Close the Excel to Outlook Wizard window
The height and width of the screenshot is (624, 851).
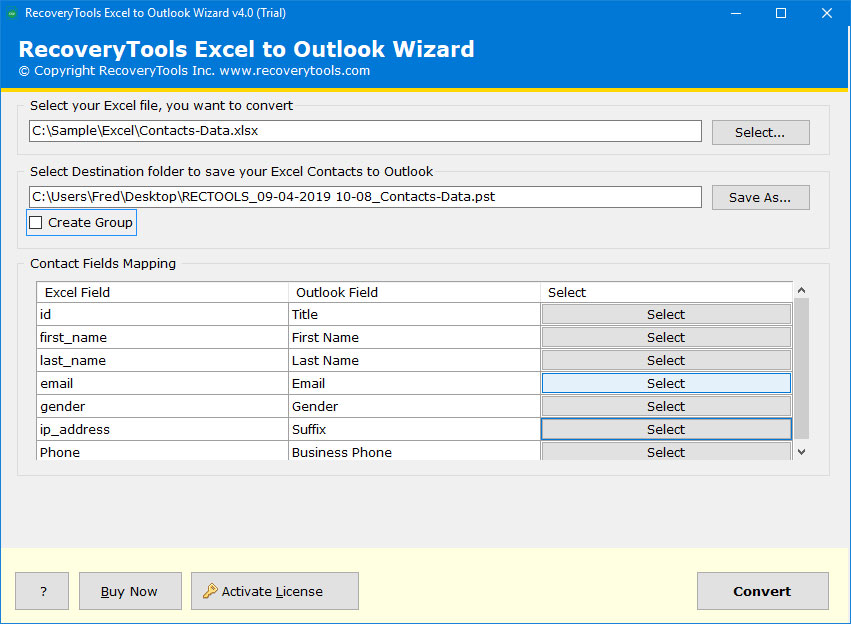pyautogui.click(x=827, y=13)
